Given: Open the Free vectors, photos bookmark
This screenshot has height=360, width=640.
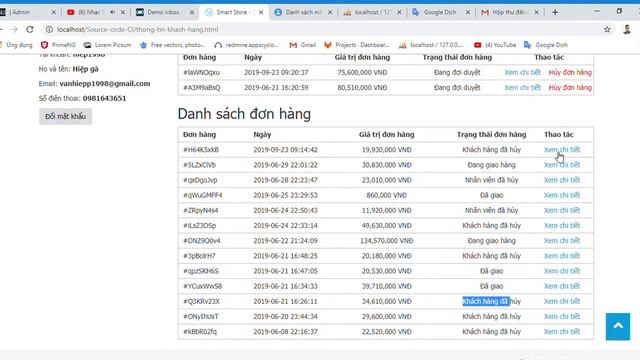Looking at the screenshot, I should (x=172, y=45).
